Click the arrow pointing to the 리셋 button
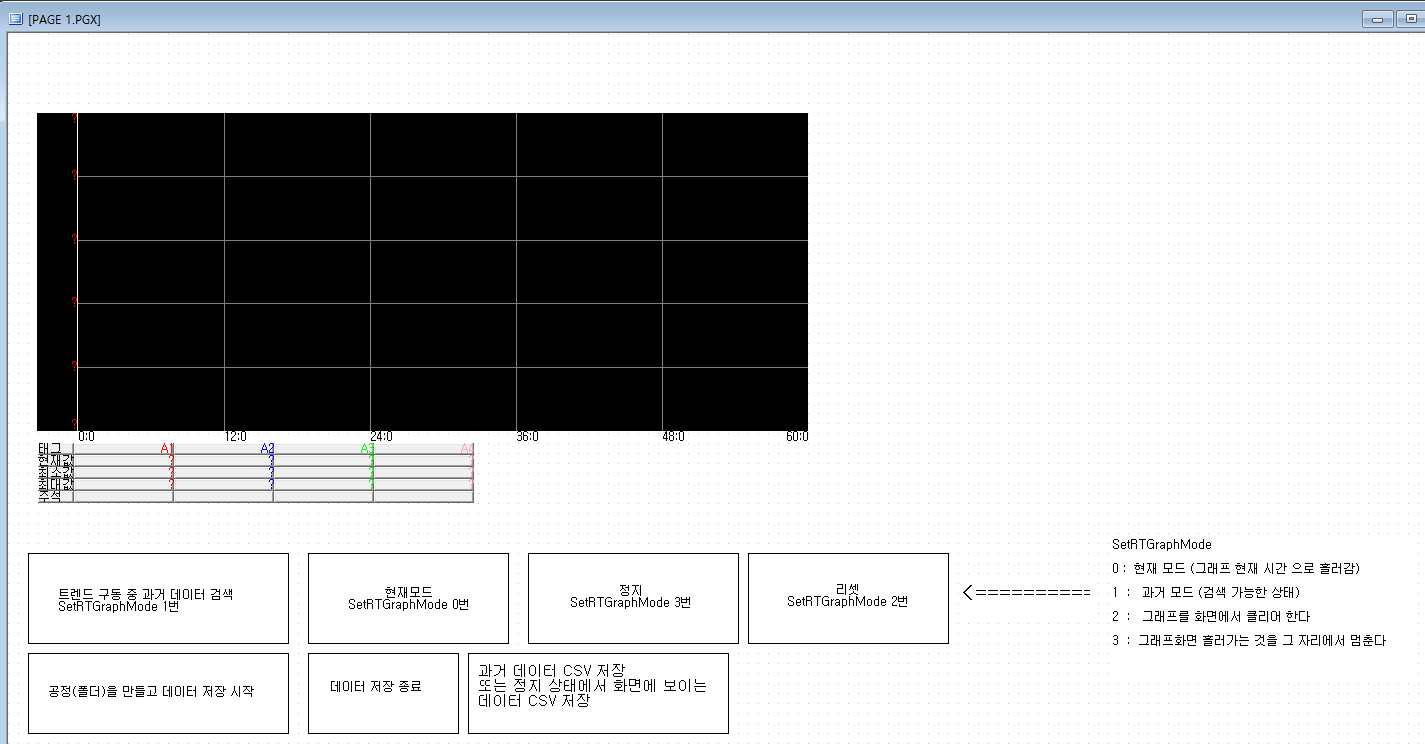Image resolution: width=1425 pixels, height=744 pixels. click(x=1026, y=593)
